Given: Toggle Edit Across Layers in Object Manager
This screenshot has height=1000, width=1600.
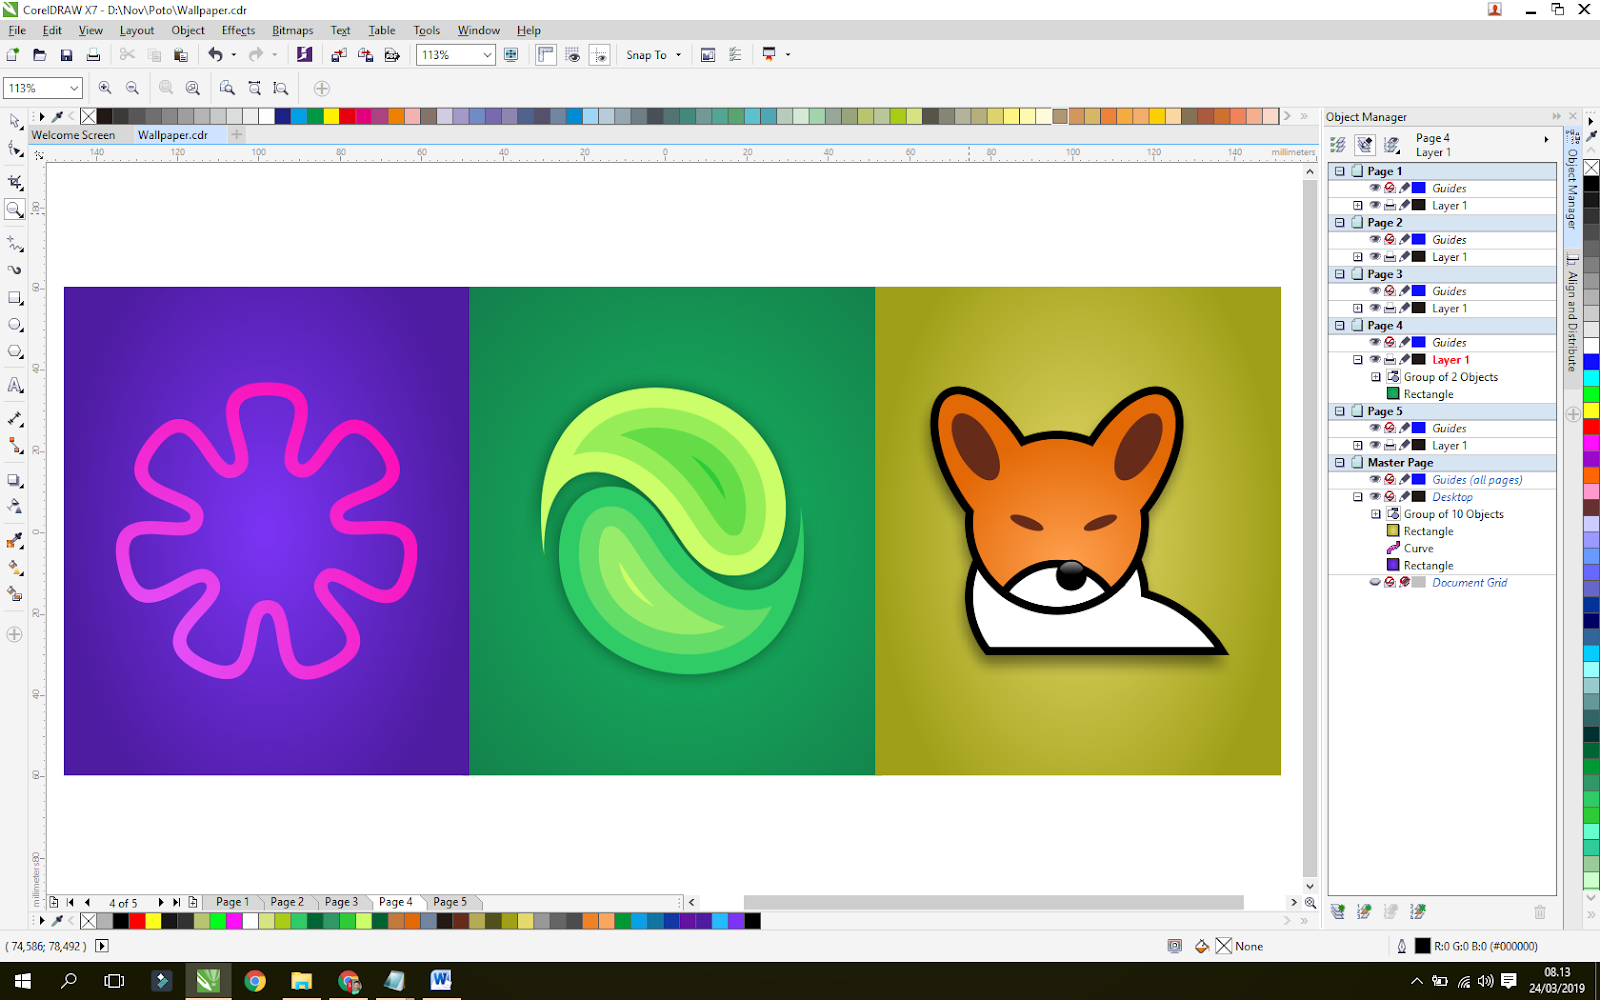Looking at the screenshot, I should tap(1365, 145).
